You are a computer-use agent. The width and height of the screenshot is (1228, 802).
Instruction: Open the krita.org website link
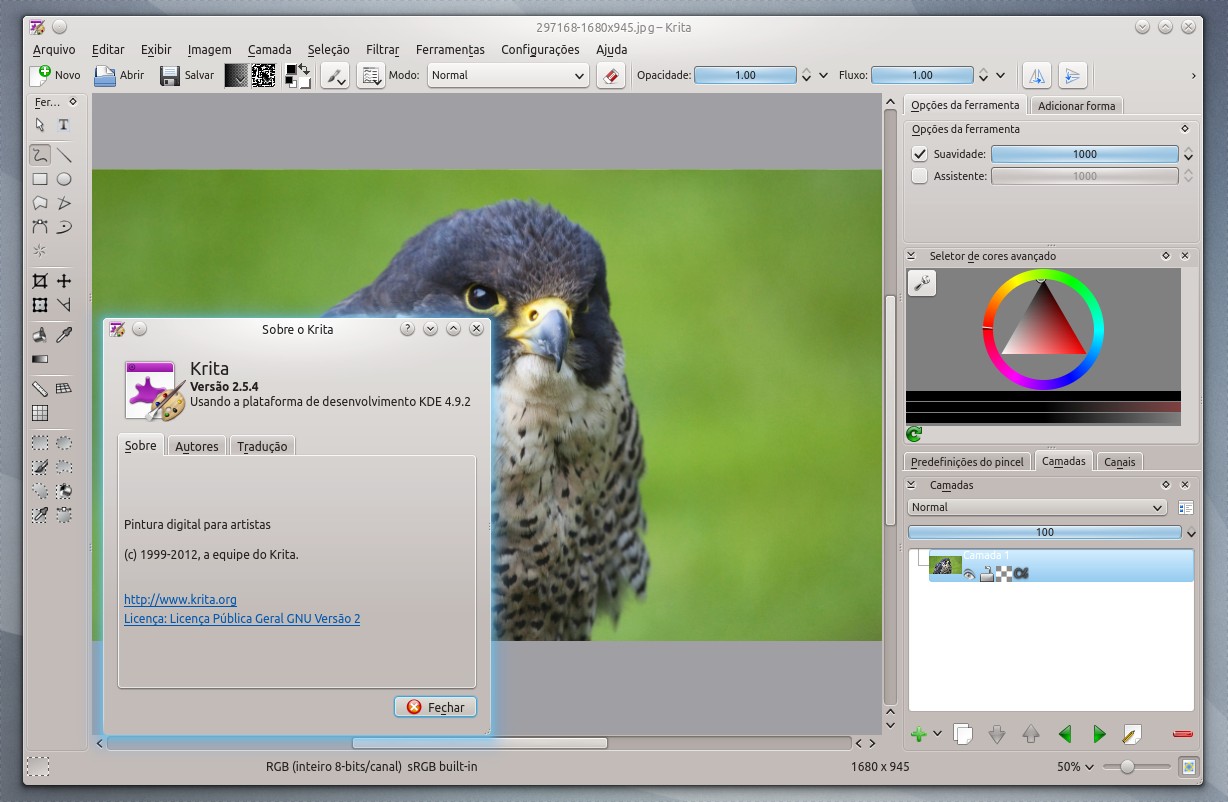[179, 599]
